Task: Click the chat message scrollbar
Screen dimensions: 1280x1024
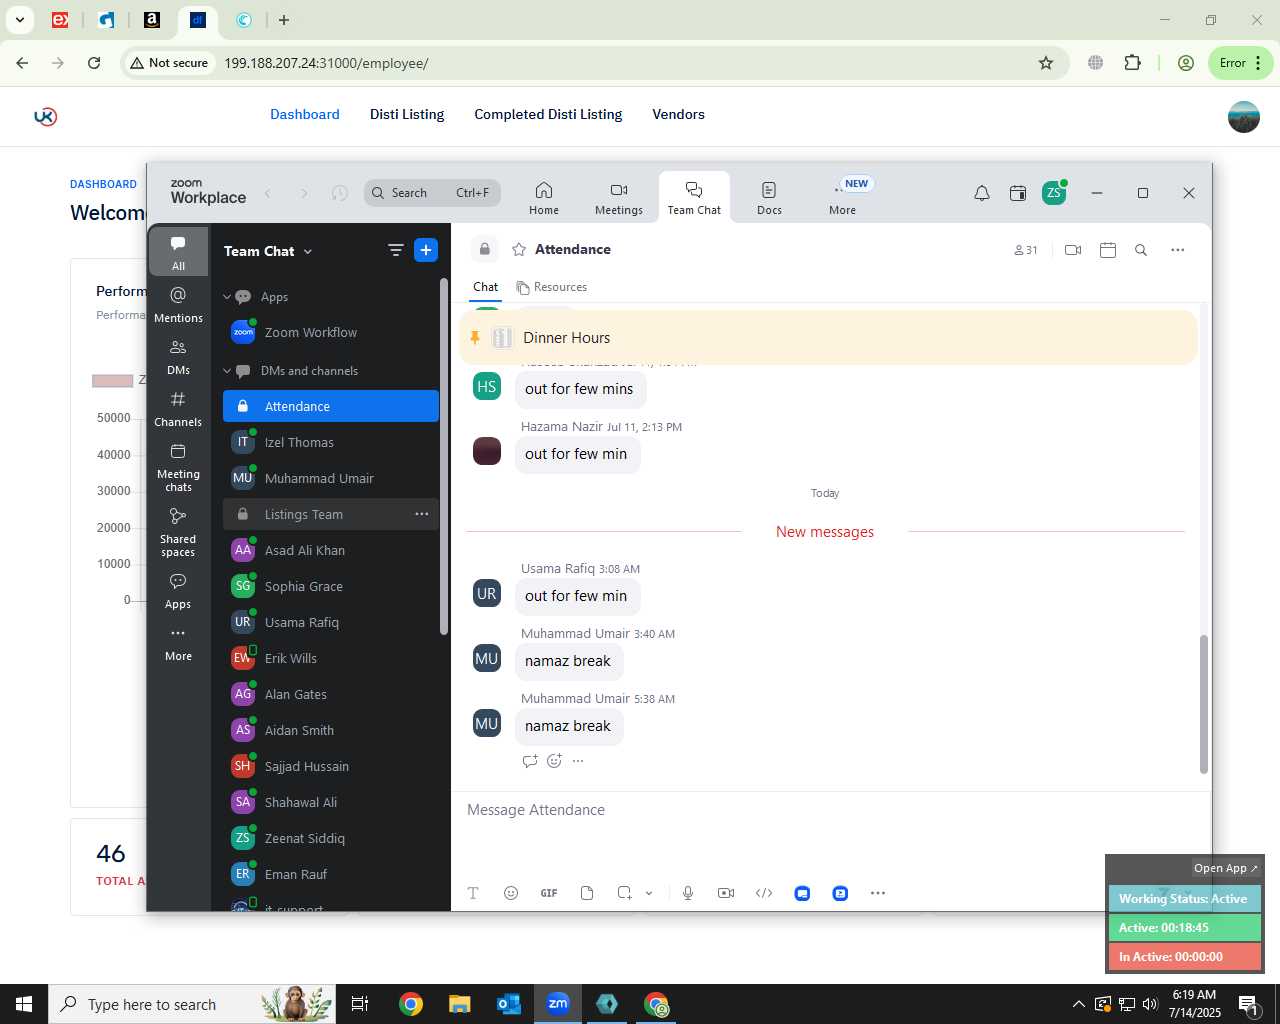Action: coord(1204,704)
